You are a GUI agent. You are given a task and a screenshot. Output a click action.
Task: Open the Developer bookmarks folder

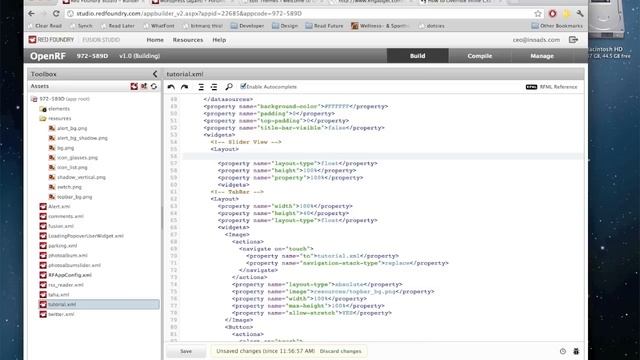(x=247, y=26)
